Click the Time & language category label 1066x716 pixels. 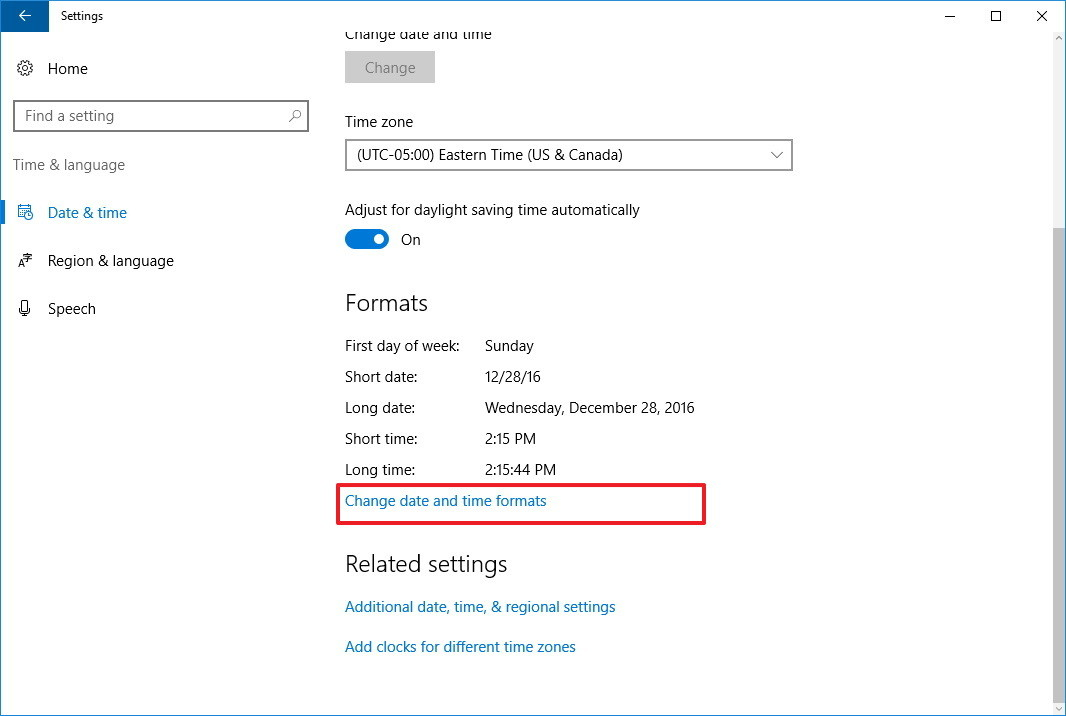click(69, 165)
